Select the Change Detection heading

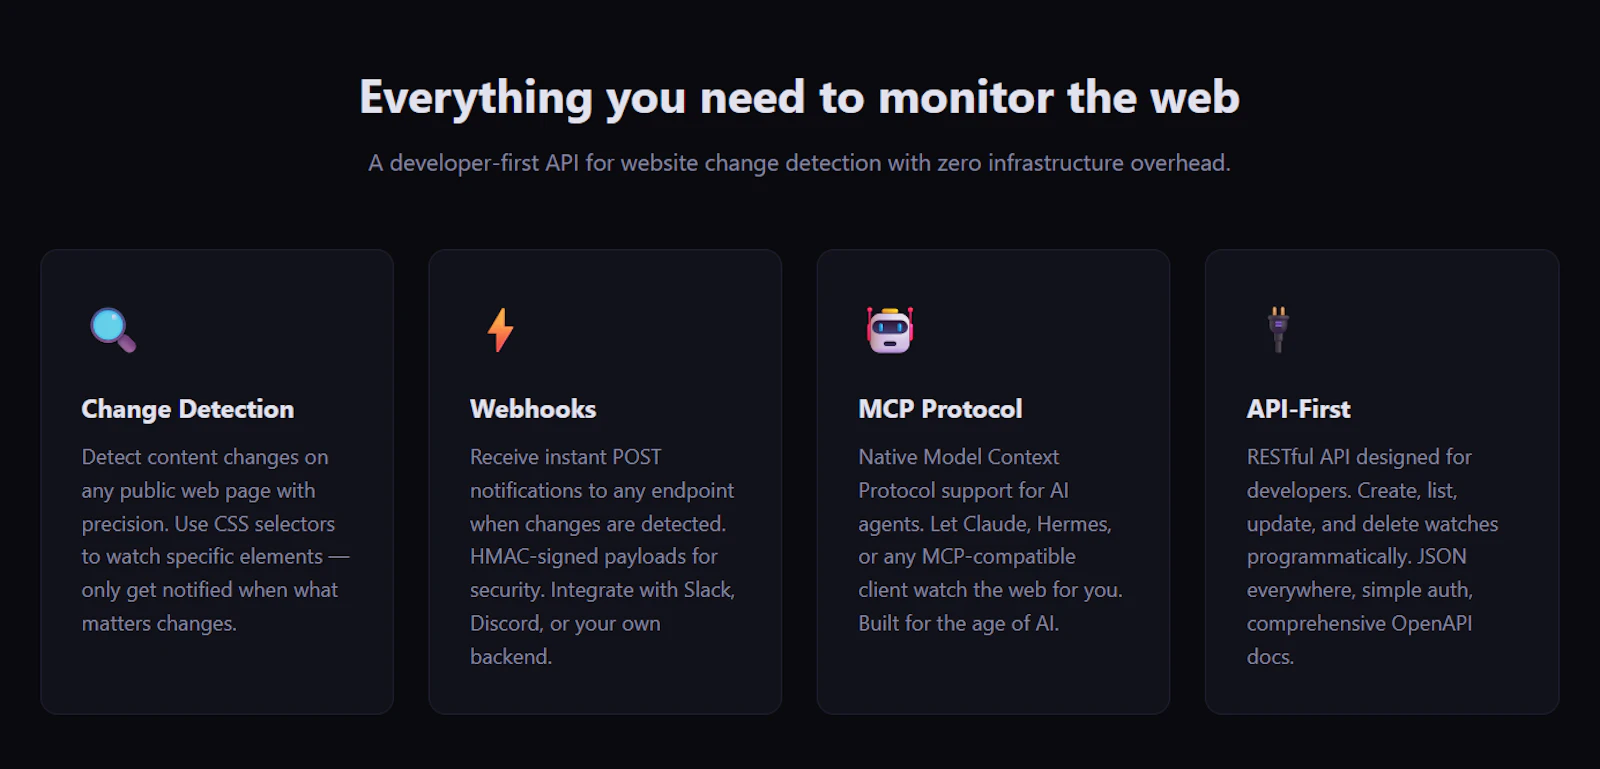188,409
